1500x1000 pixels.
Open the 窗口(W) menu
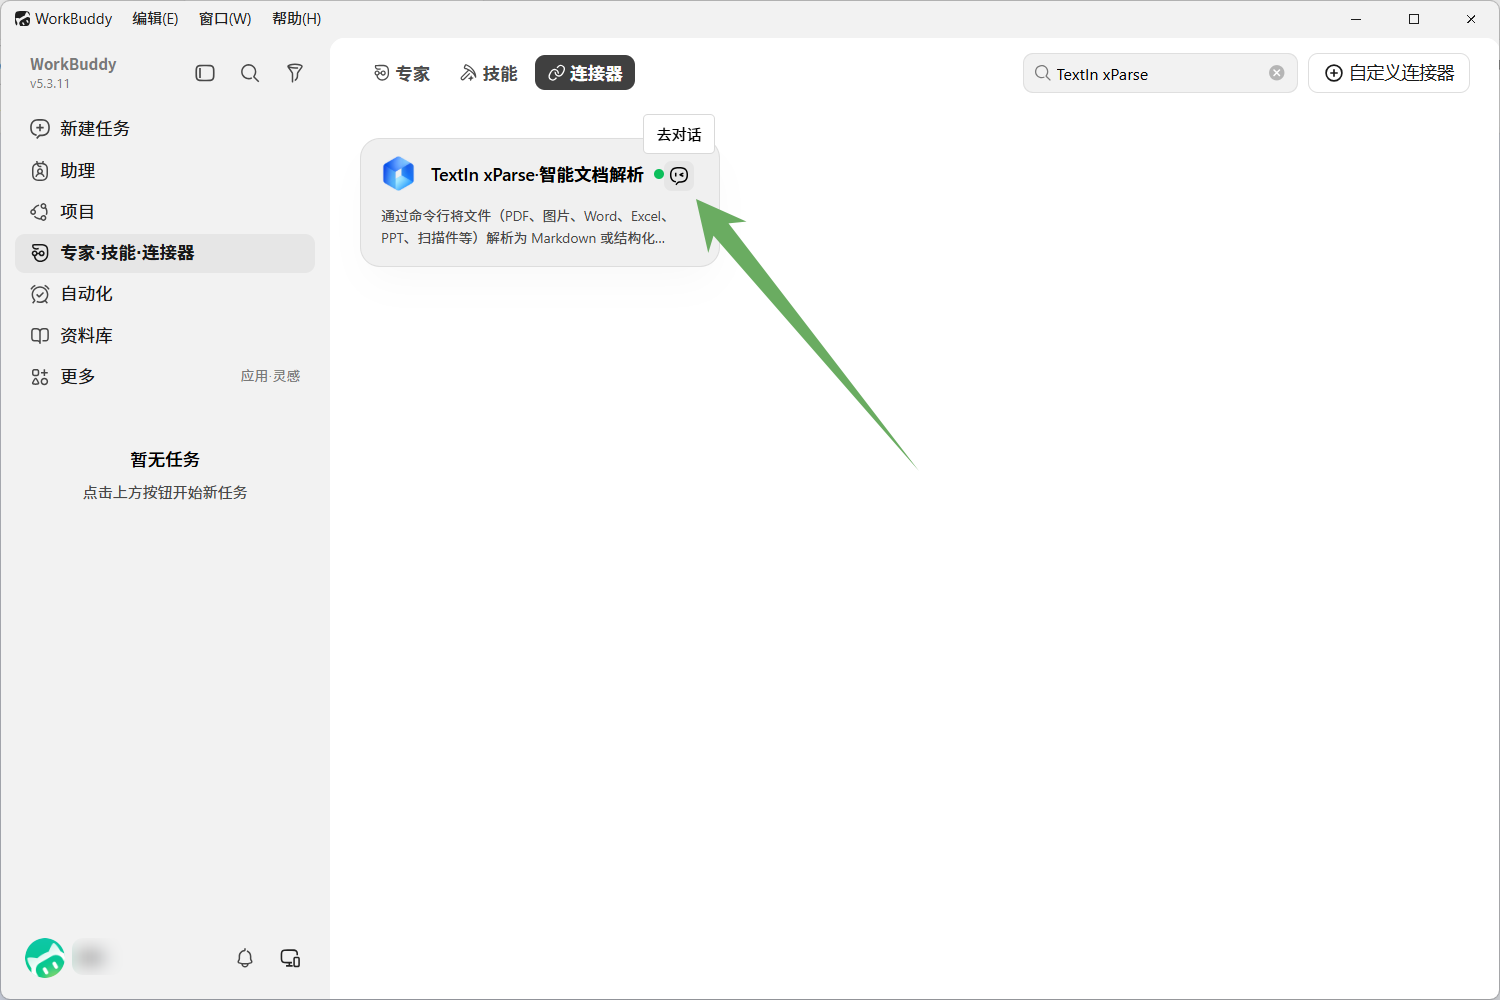pos(225,19)
